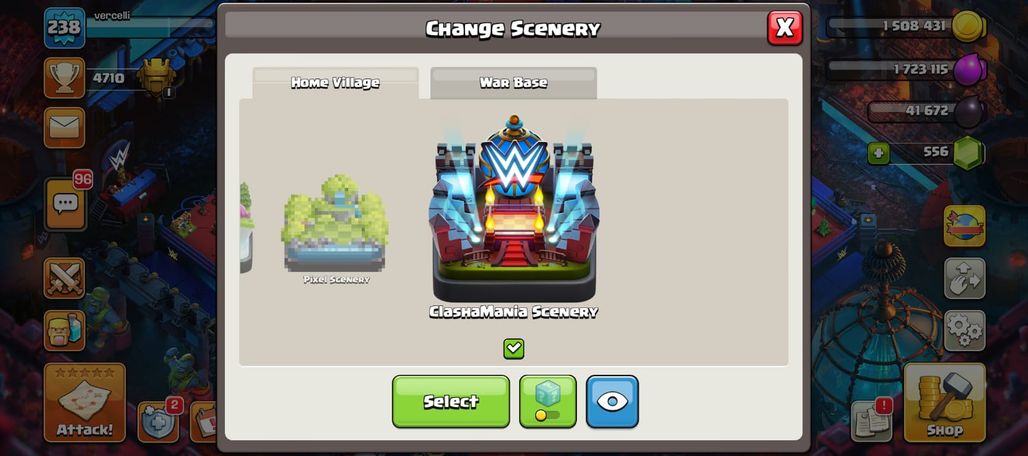
Task: Open the army barbarian and potion icon
Action: [x=64, y=330]
